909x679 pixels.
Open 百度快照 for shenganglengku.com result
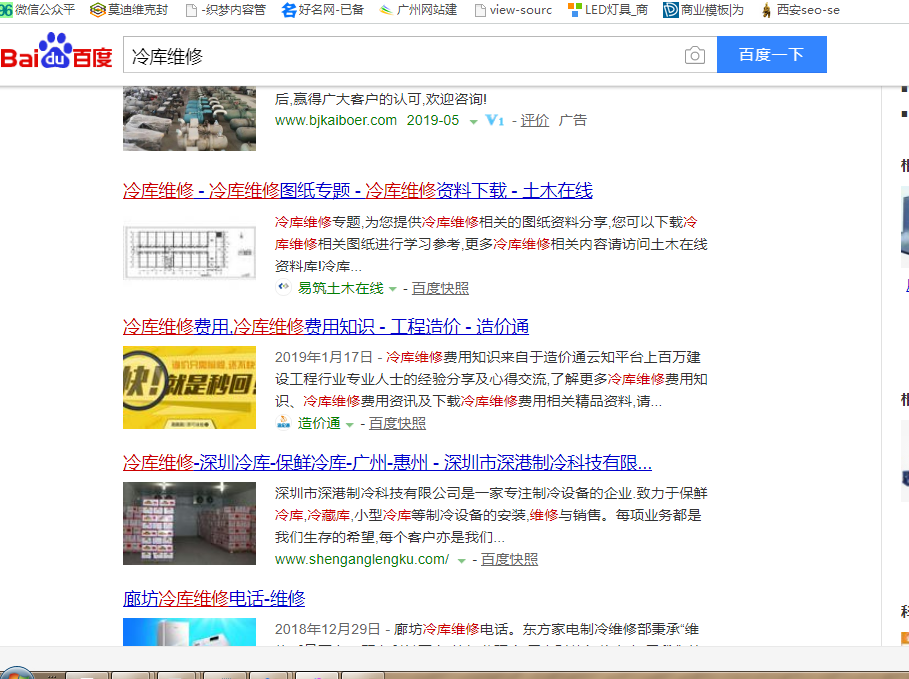coord(509,559)
